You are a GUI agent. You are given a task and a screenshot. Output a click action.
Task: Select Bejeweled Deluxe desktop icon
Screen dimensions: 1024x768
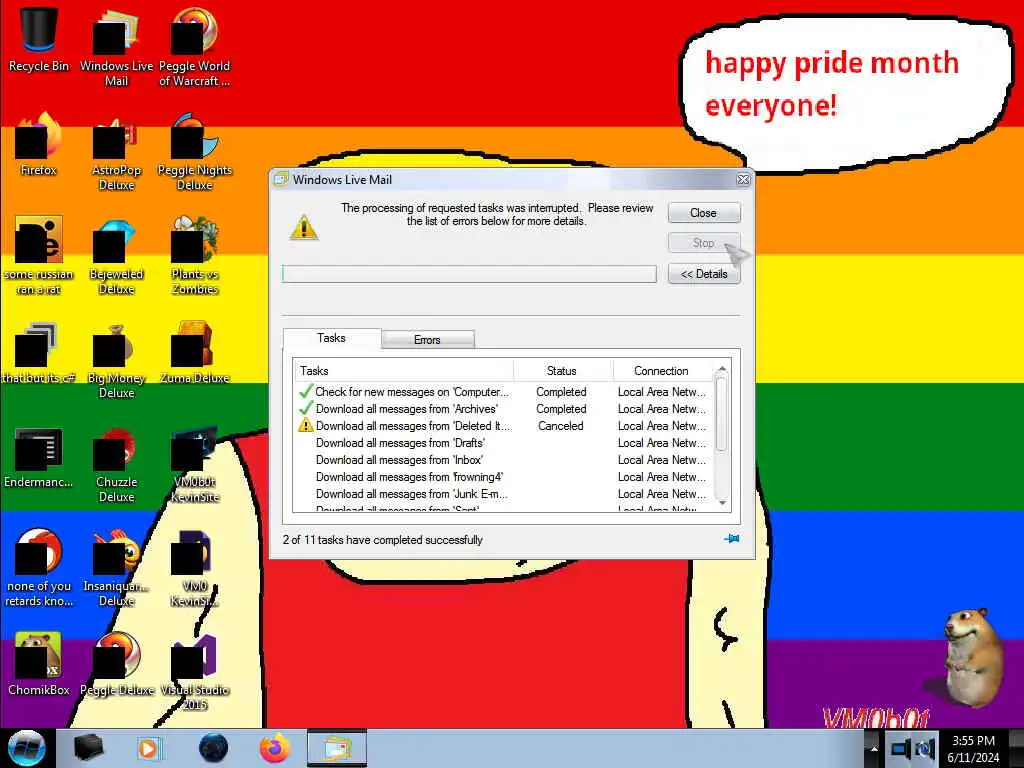[116, 255]
